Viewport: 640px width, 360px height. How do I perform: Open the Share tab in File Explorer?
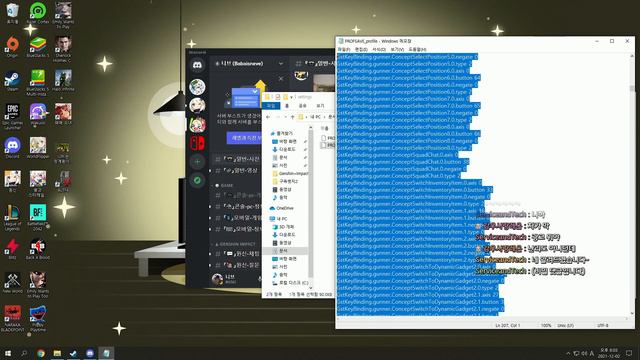click(302, 106)
